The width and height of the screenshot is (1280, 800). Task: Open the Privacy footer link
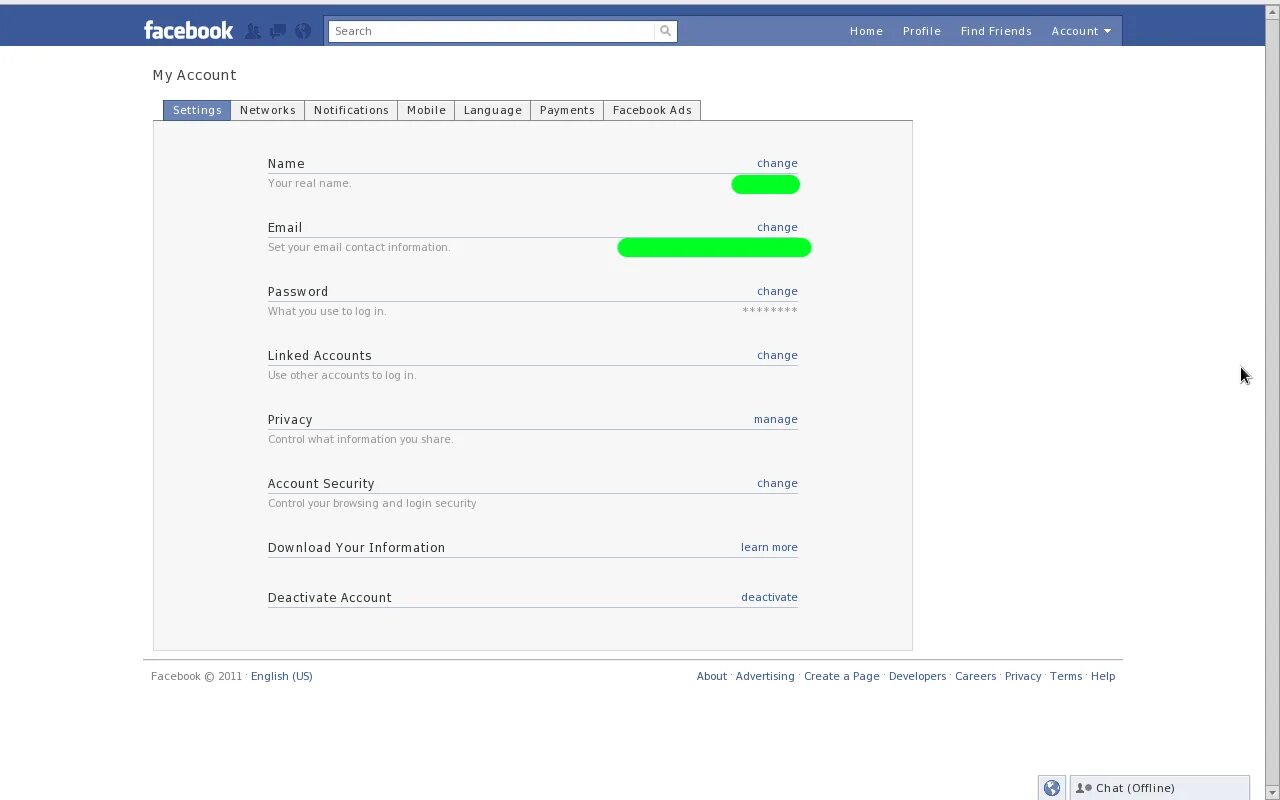coord(1023,676)
